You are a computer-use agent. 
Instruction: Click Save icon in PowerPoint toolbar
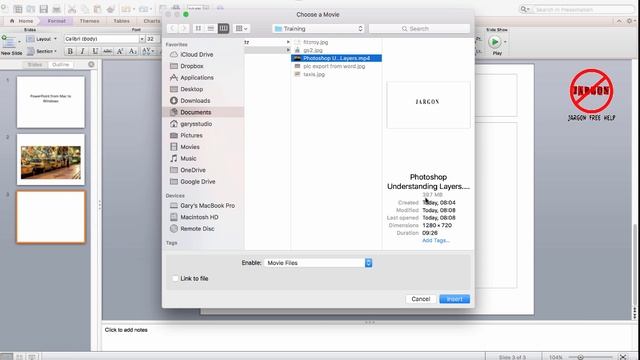point(44,9)
